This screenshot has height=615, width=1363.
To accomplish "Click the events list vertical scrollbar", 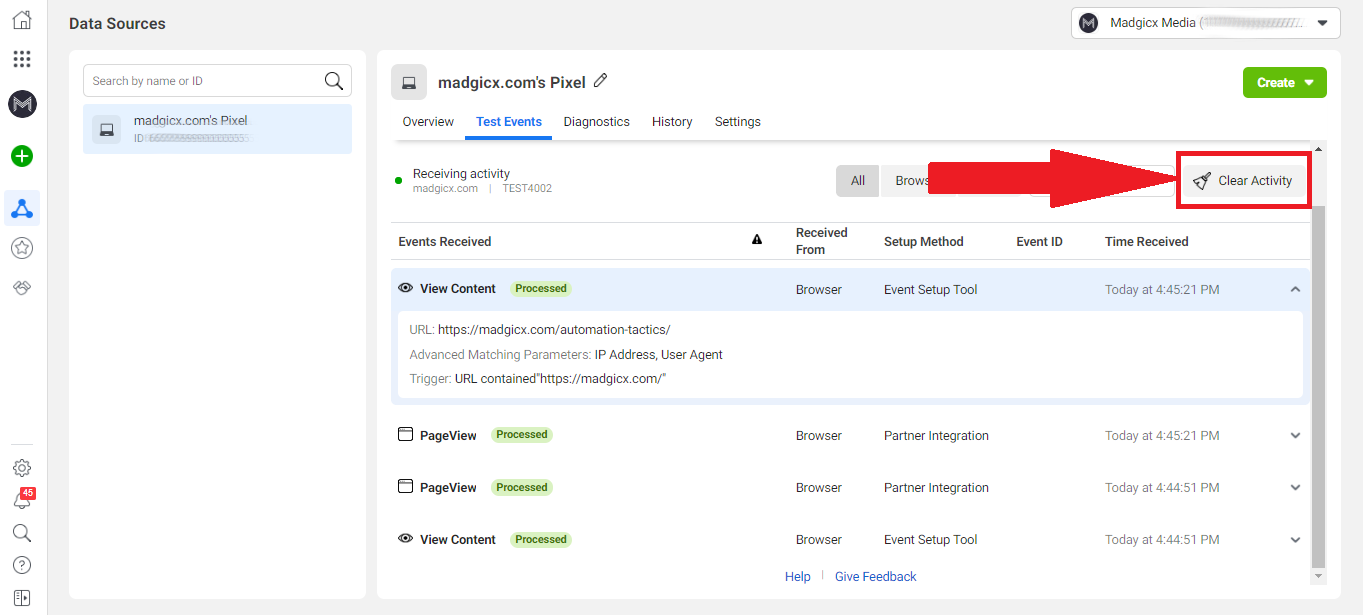I will [1318, 385].
